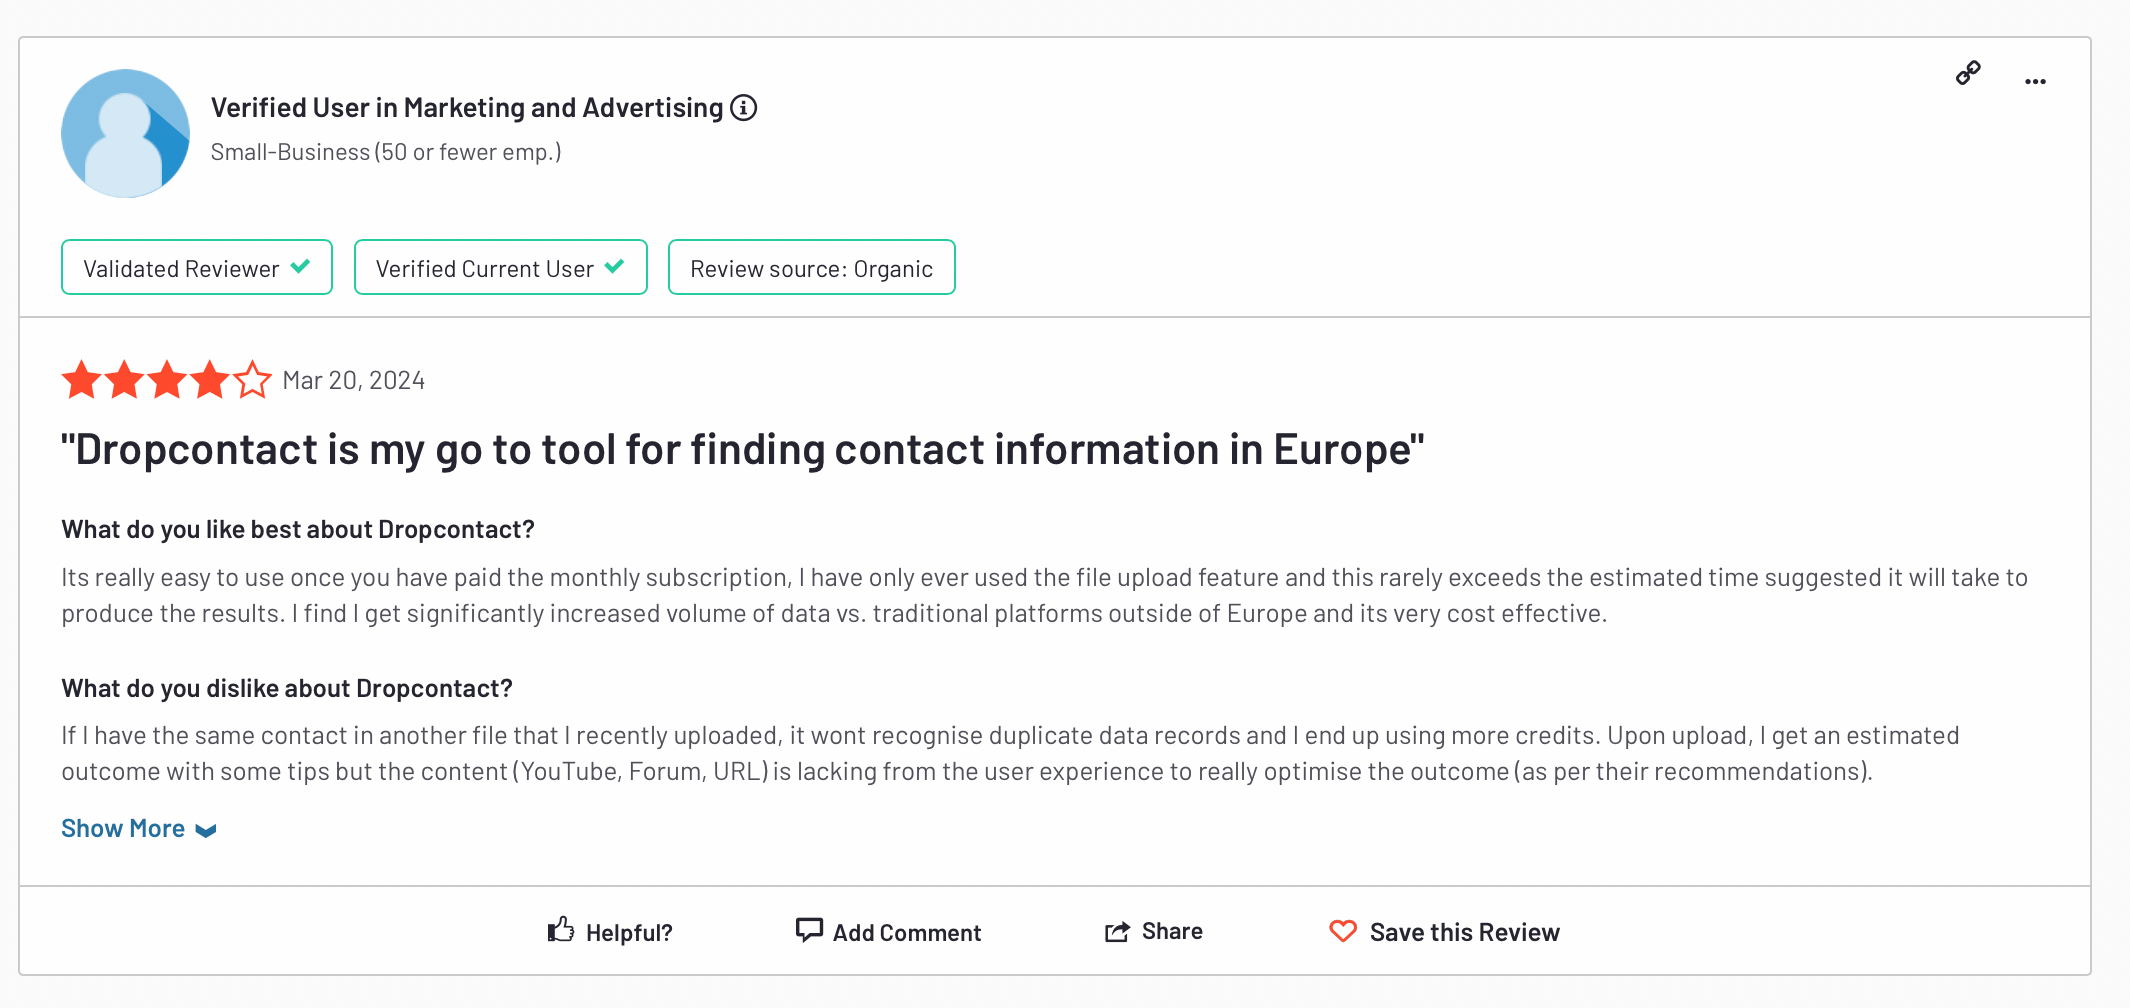
Task: Click the thumbs-up Helpful icon
Action: [561, 930]
